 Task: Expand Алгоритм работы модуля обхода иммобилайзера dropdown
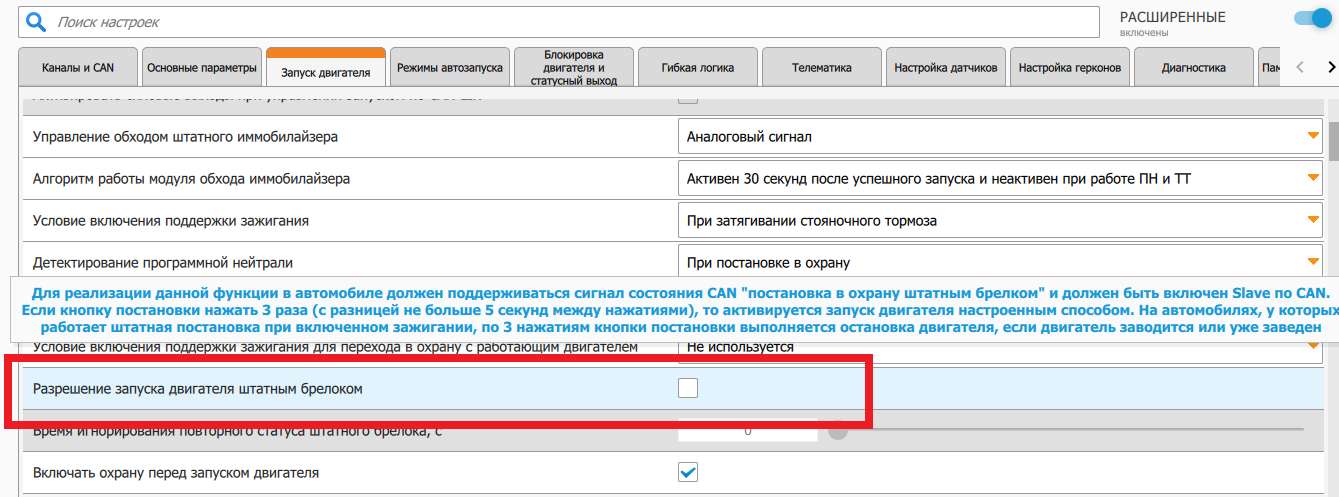point(1000,179)
